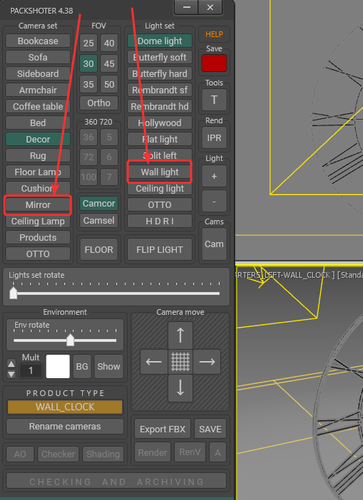Select the Sofa camera set
This screenshot has height=500, width=363.
pyautogui.click(x=38, y=57)
